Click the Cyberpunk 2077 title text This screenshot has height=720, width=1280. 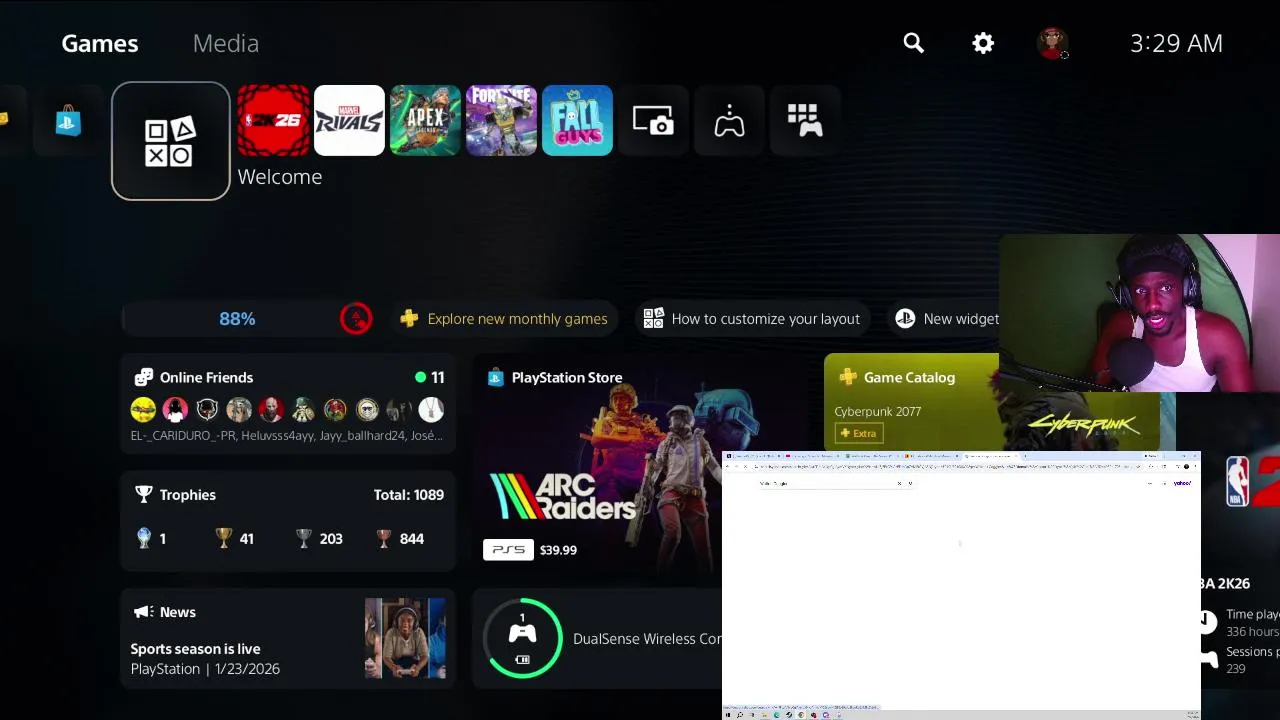pyautogui.click(x=877, y=412)
